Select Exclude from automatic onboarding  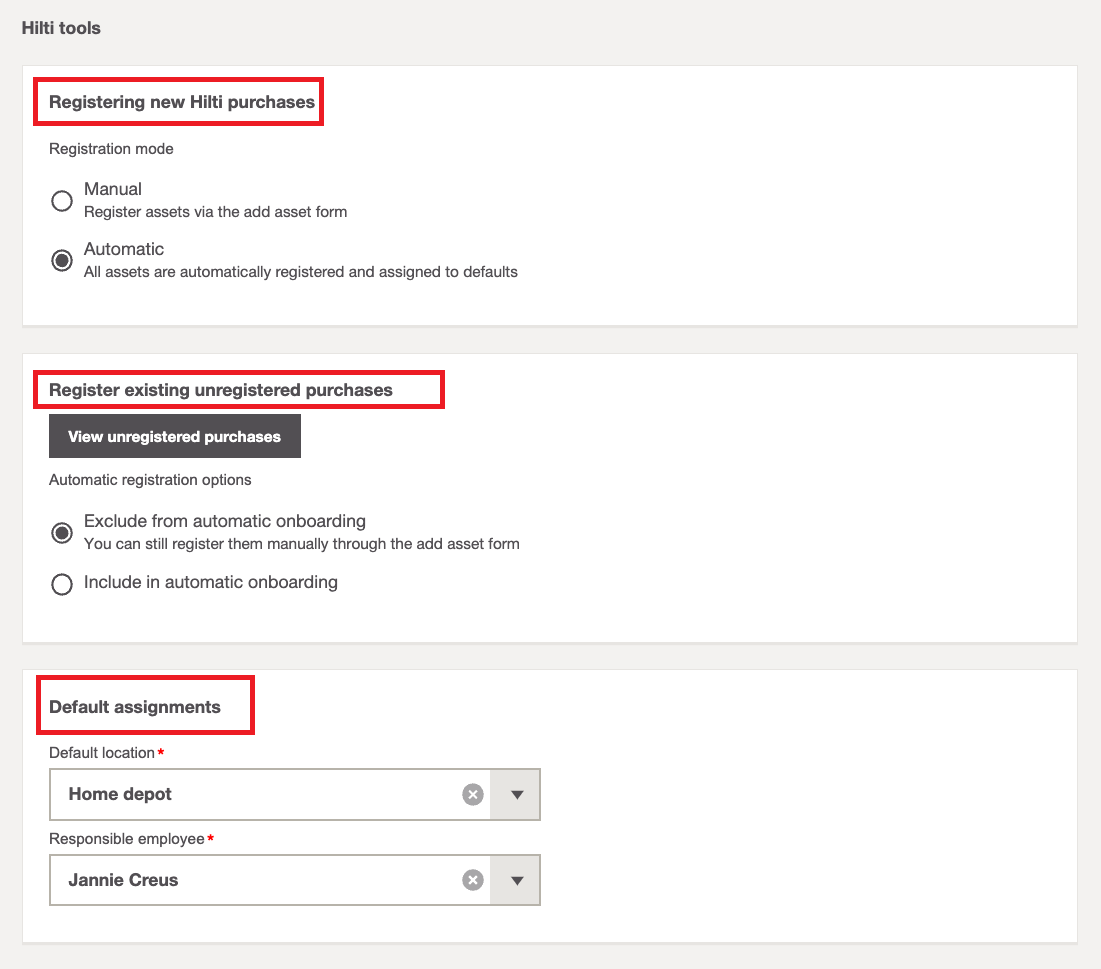click(62, 533)
